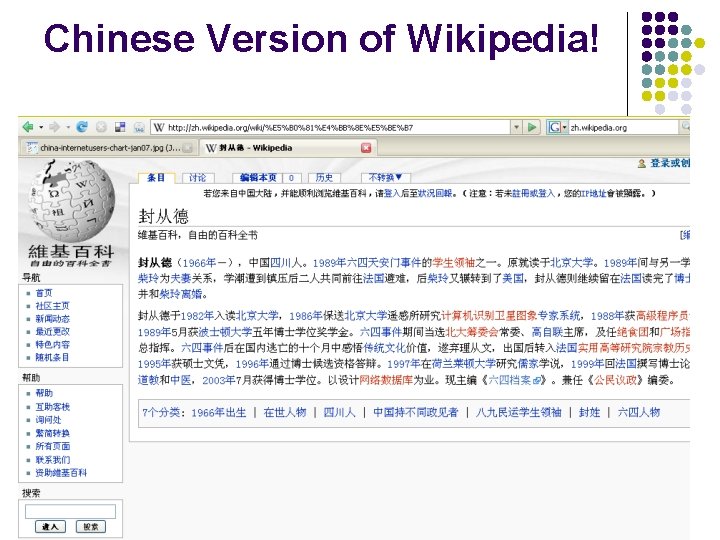
Task: Open 联系我们 contact link
Action: 52,459
